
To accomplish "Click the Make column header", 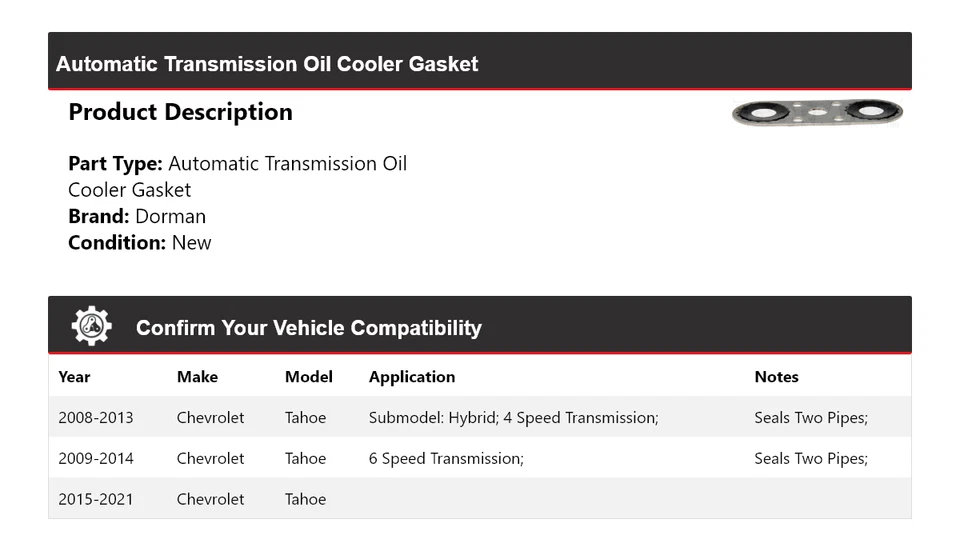I will point(197,377).
